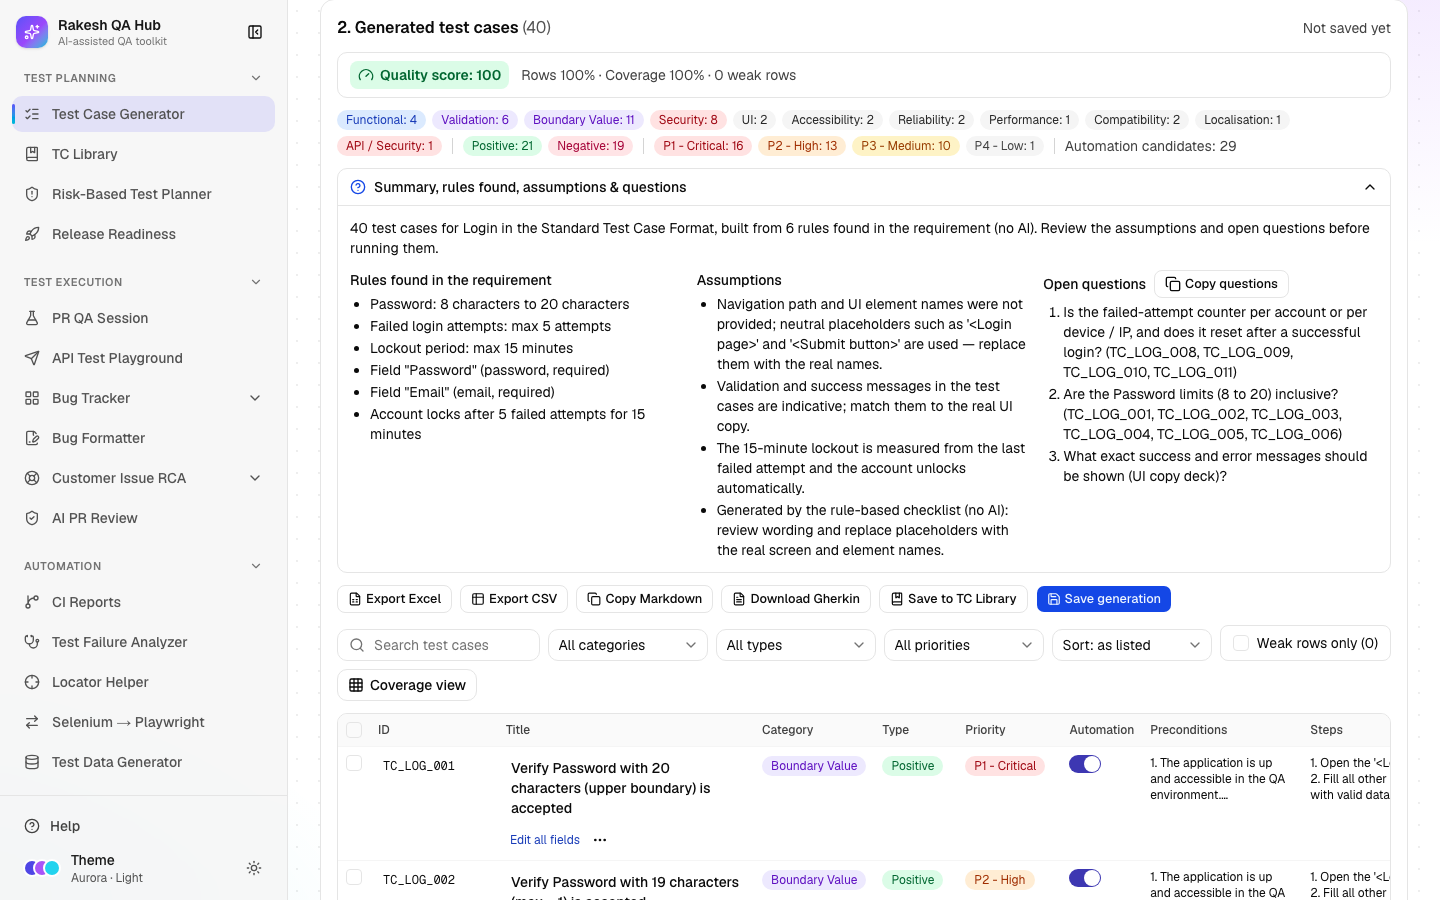
Task: Click the Test Data Generator icon
Action: coord(32,762)
